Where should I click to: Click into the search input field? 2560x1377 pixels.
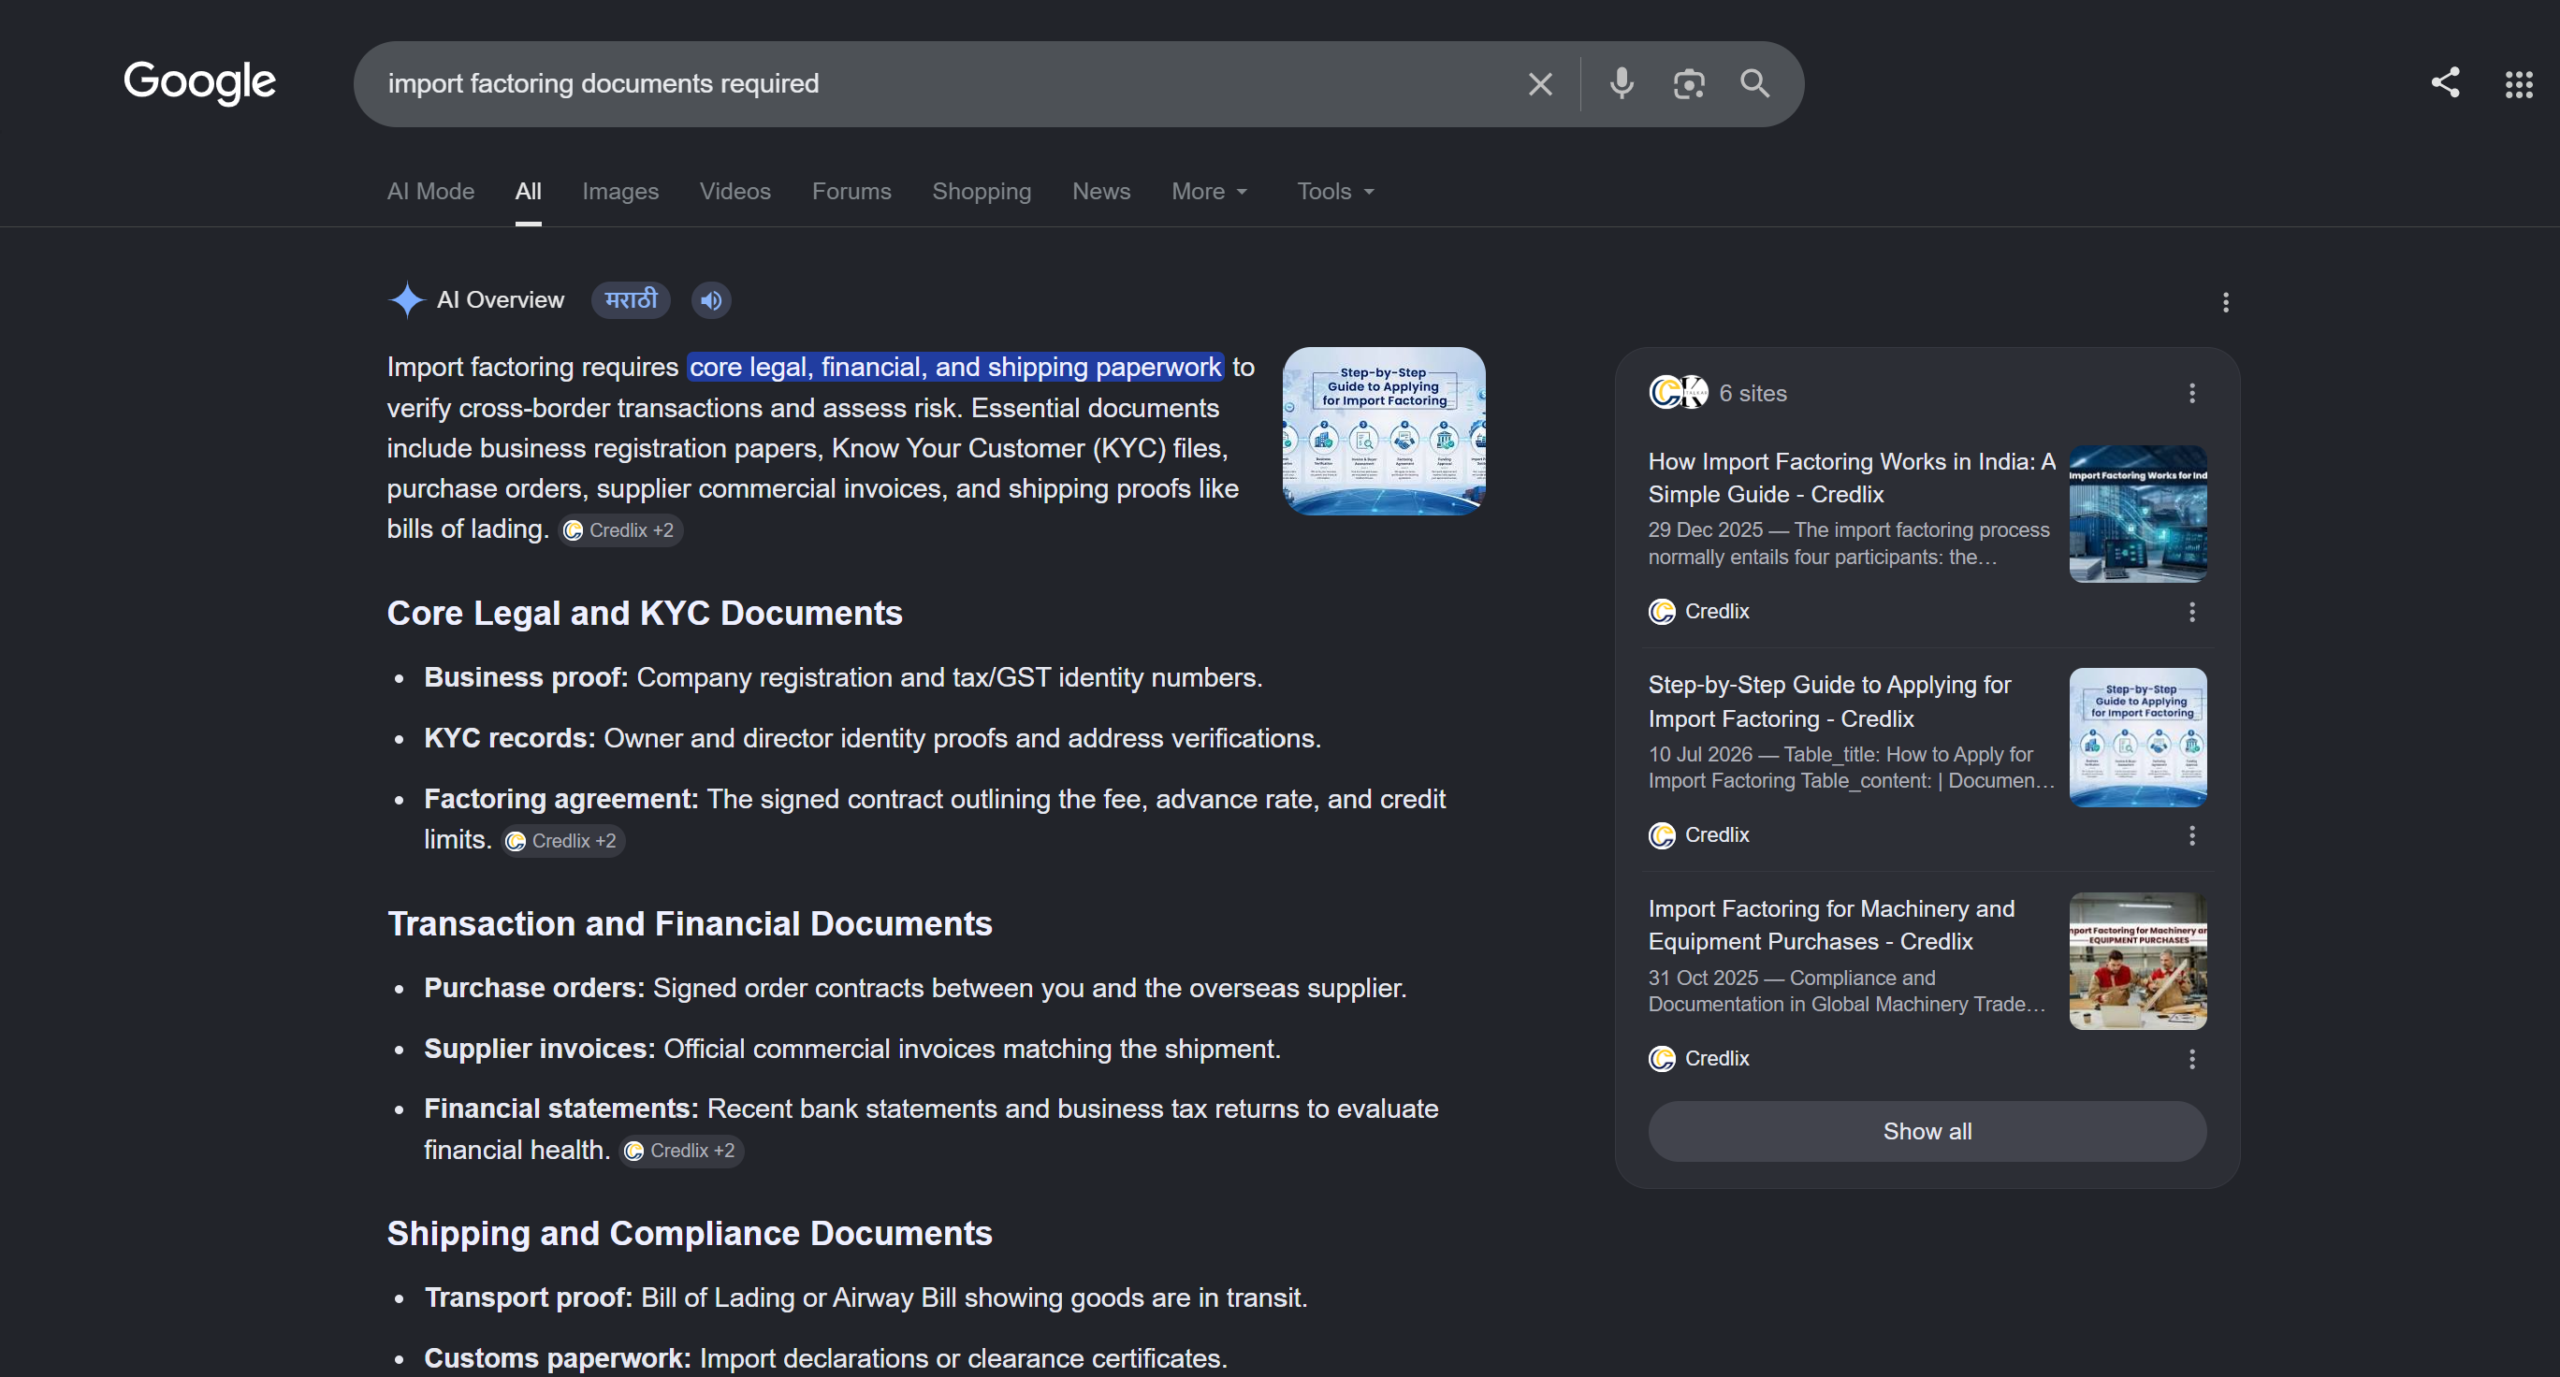coord(940,84)
